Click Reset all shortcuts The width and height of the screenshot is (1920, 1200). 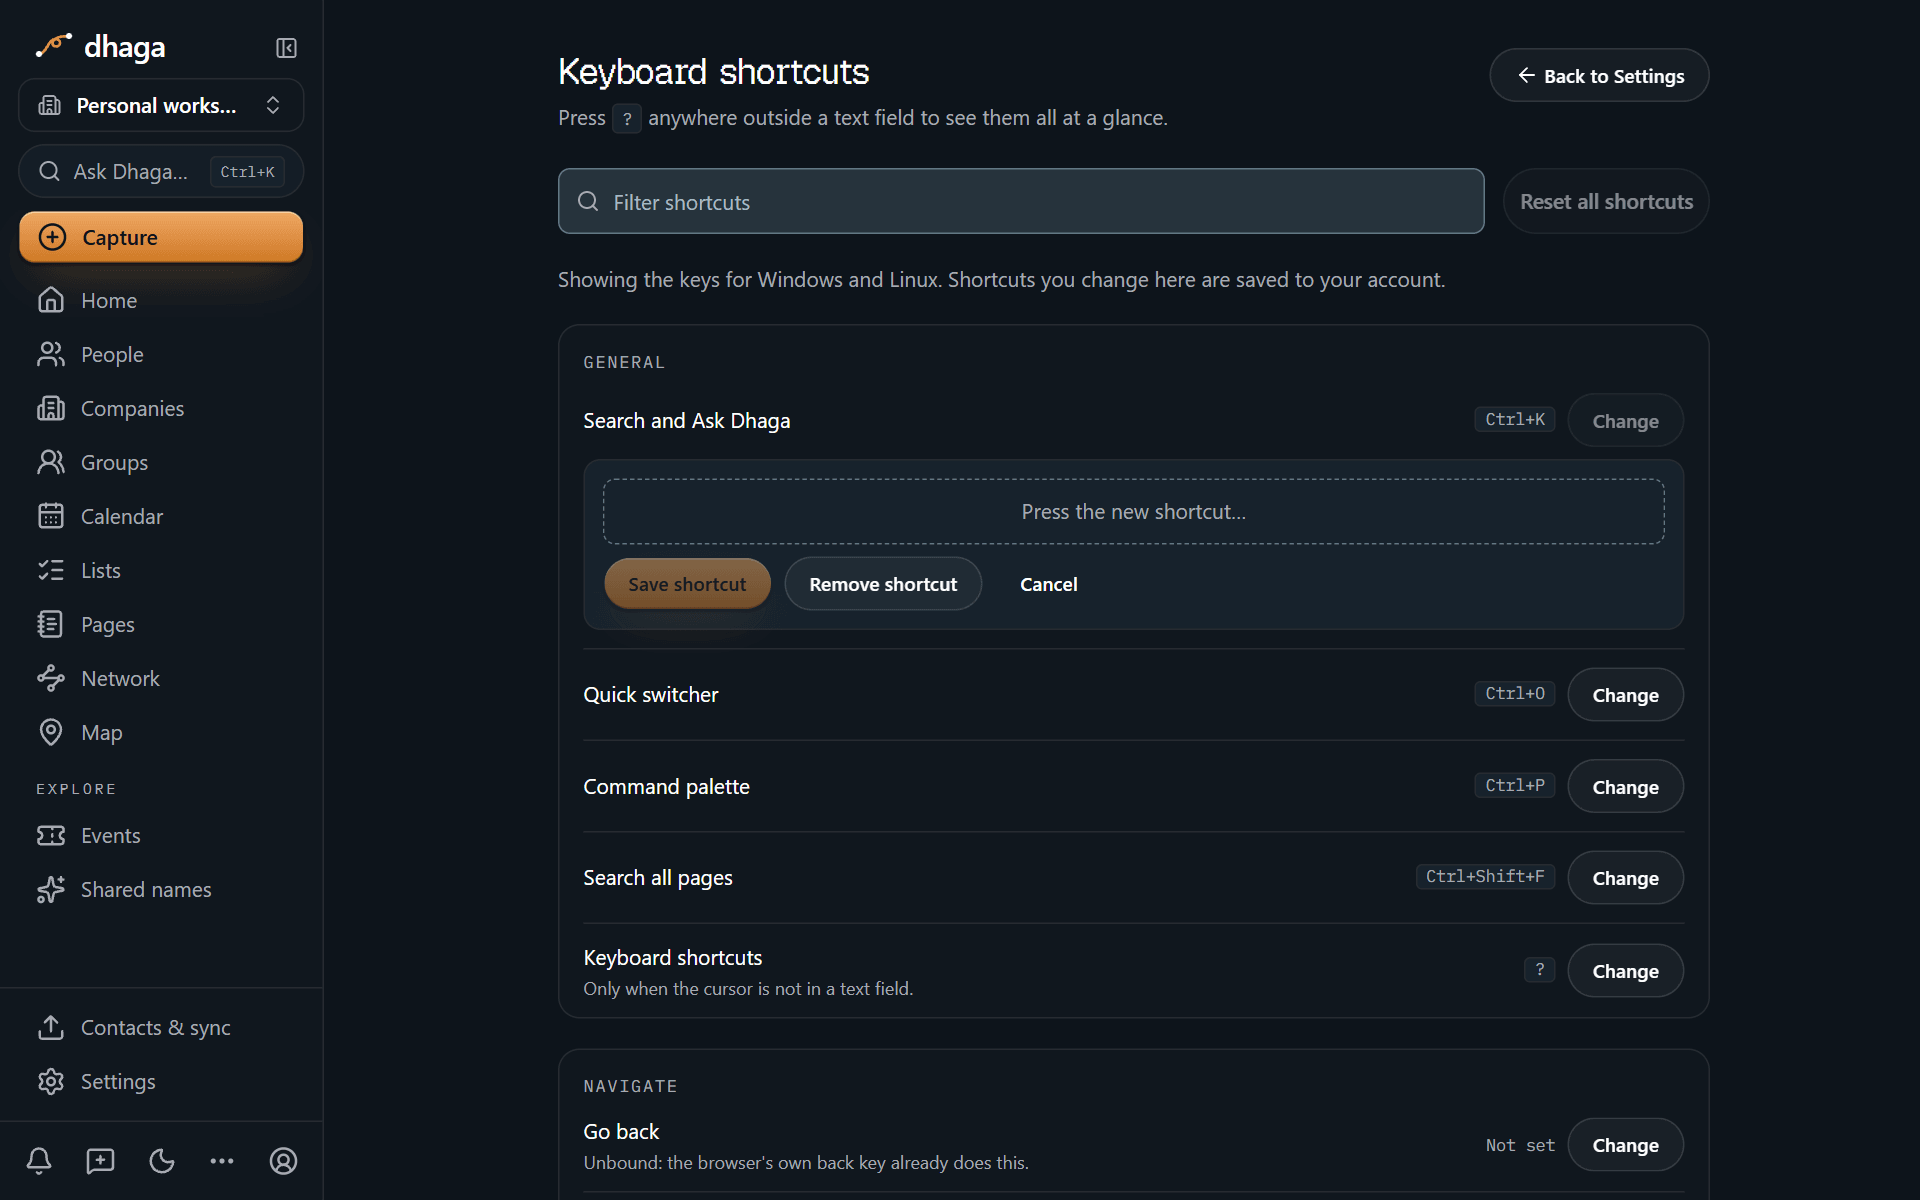(x=1606, y=201)
